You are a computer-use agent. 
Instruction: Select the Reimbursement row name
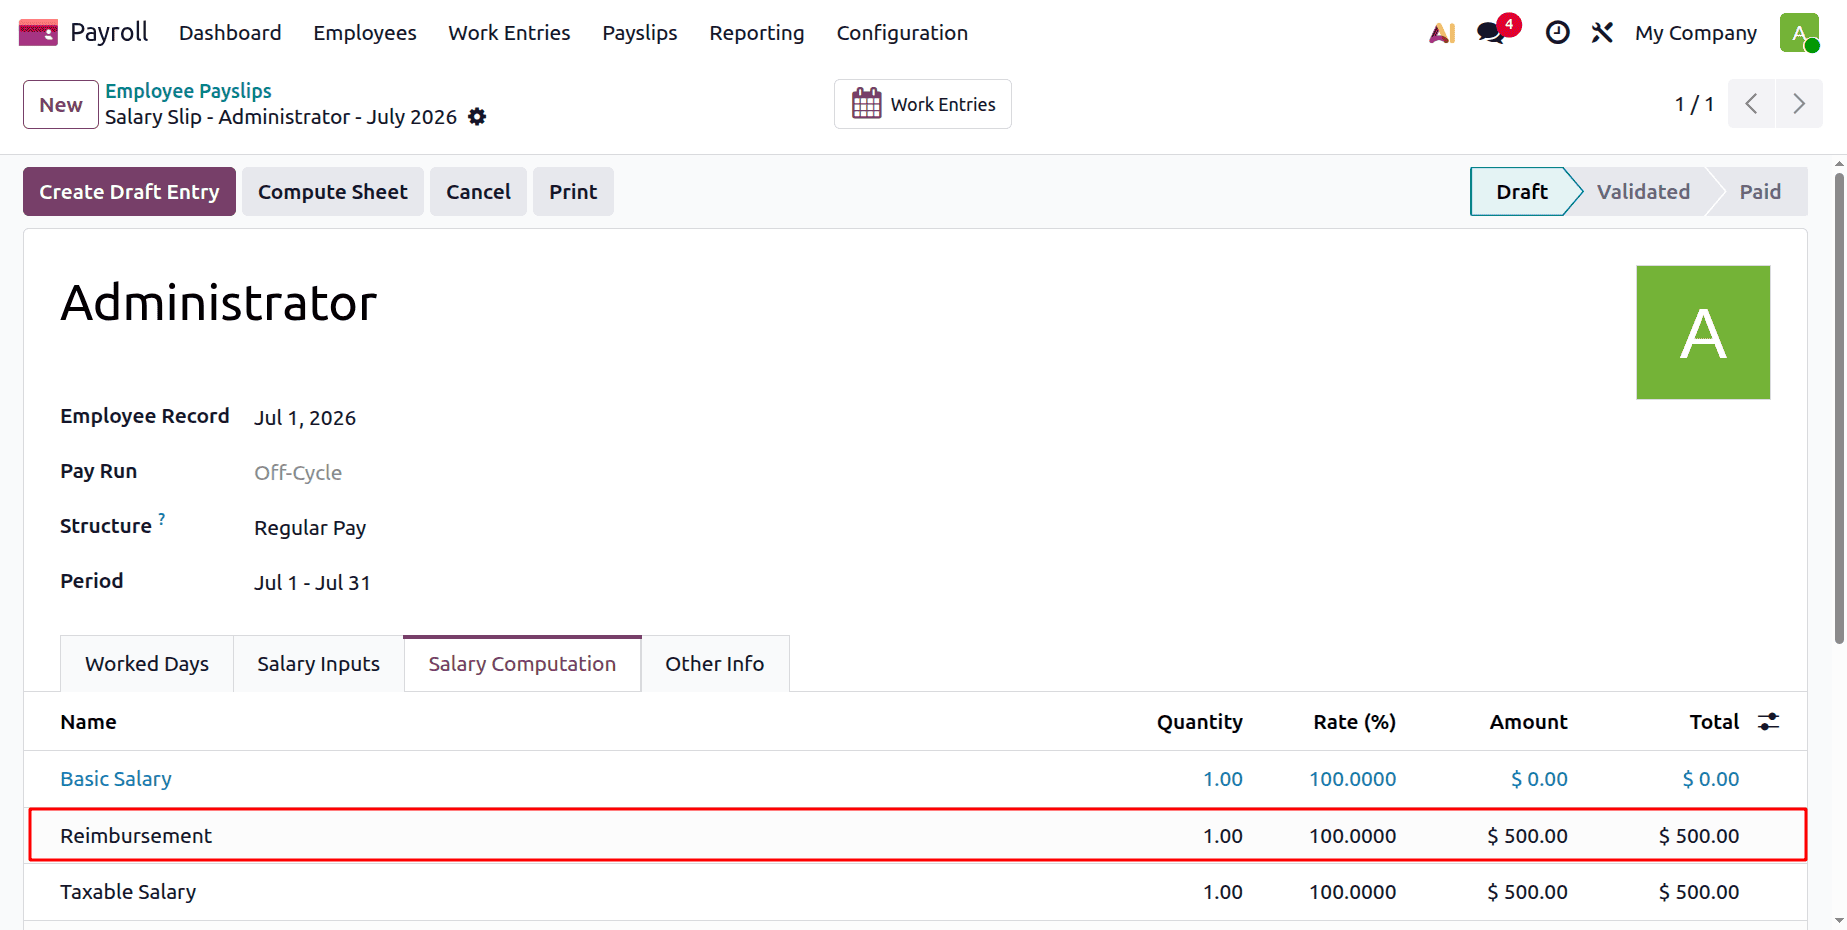pos(136,836)
